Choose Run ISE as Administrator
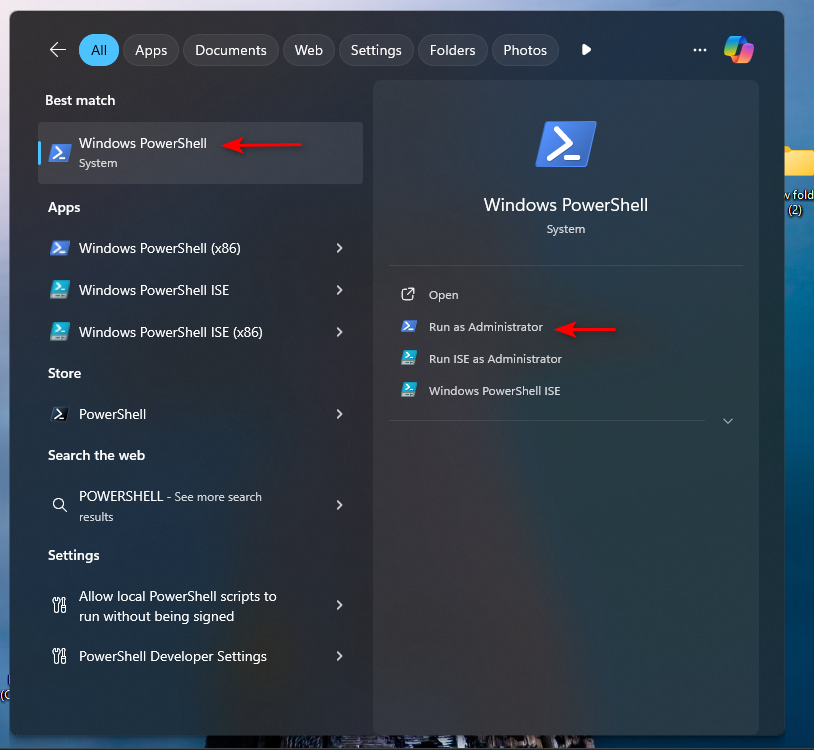Screen dimensions: 814x750 tap(495, 359)
